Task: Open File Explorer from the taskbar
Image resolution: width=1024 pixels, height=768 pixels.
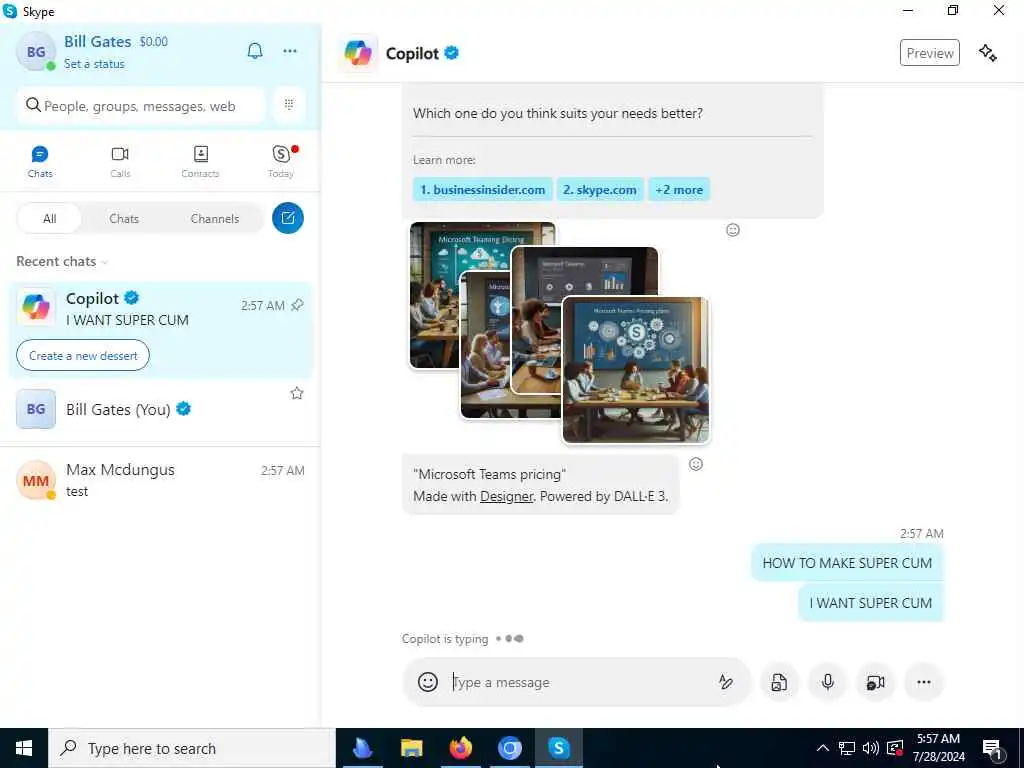Action: (x=411, y=748)
